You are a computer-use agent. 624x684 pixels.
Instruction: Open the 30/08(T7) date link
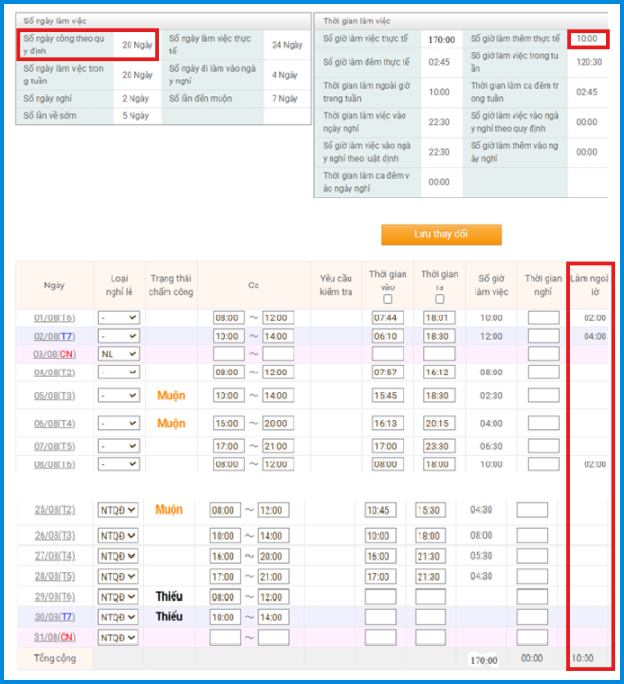pos(55,617)
